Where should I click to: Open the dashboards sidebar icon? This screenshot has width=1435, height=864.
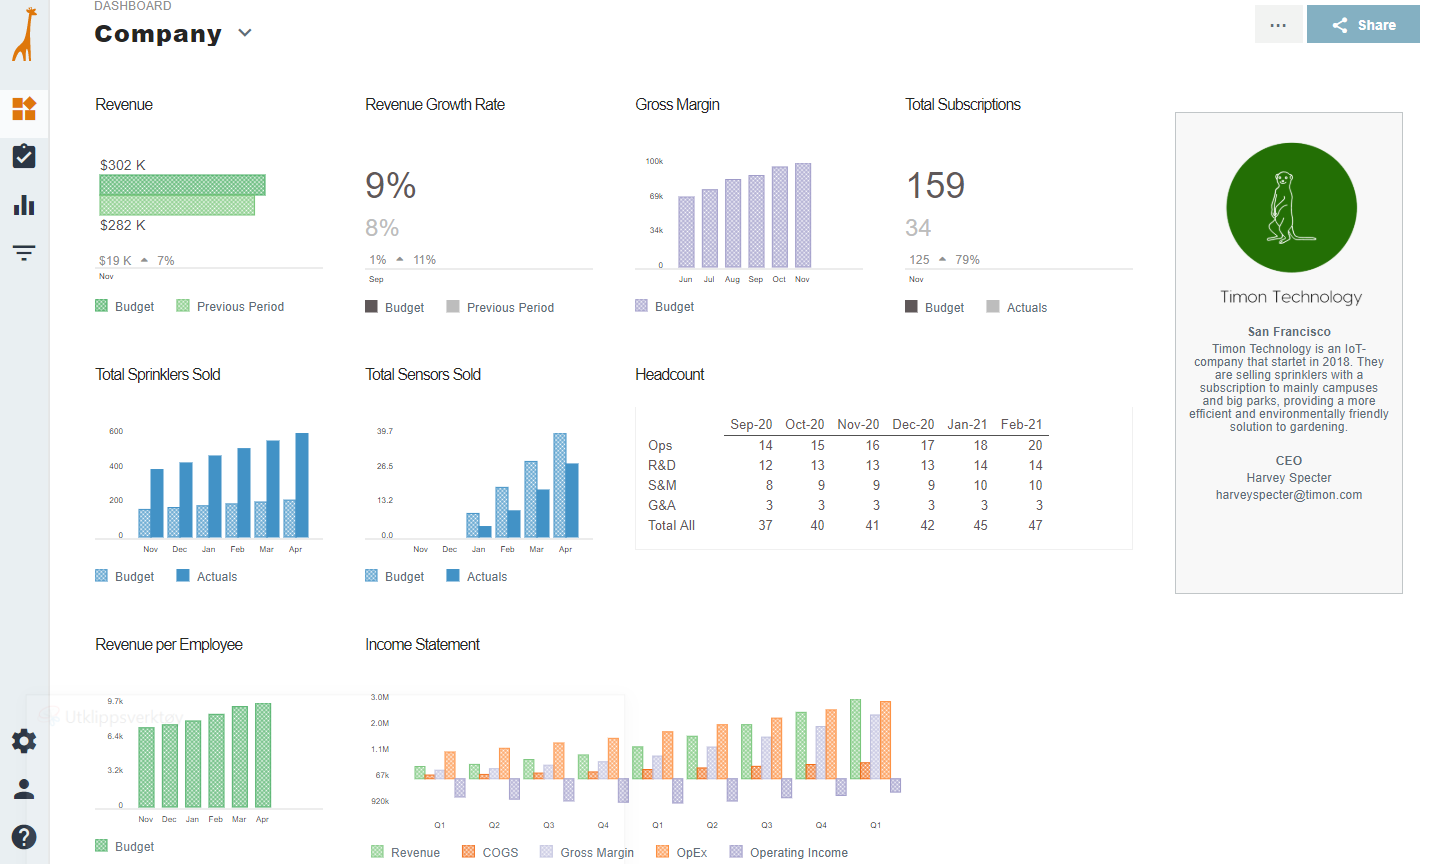tap(24, 108)
